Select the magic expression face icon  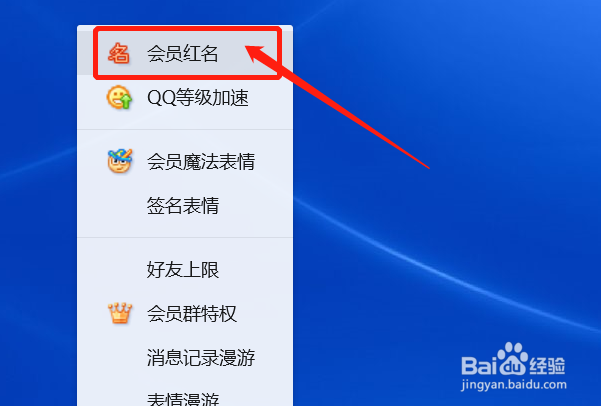pos(120,161)
